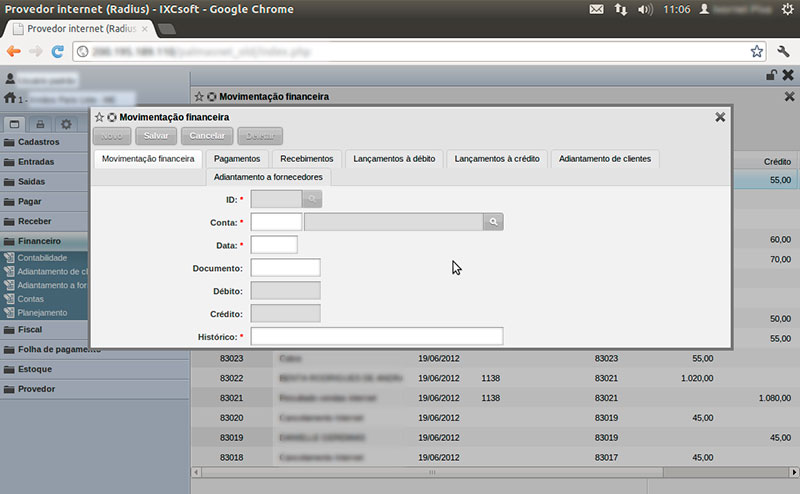
Task: Expand the Provedor menu folder
Action: pos(95,389)
